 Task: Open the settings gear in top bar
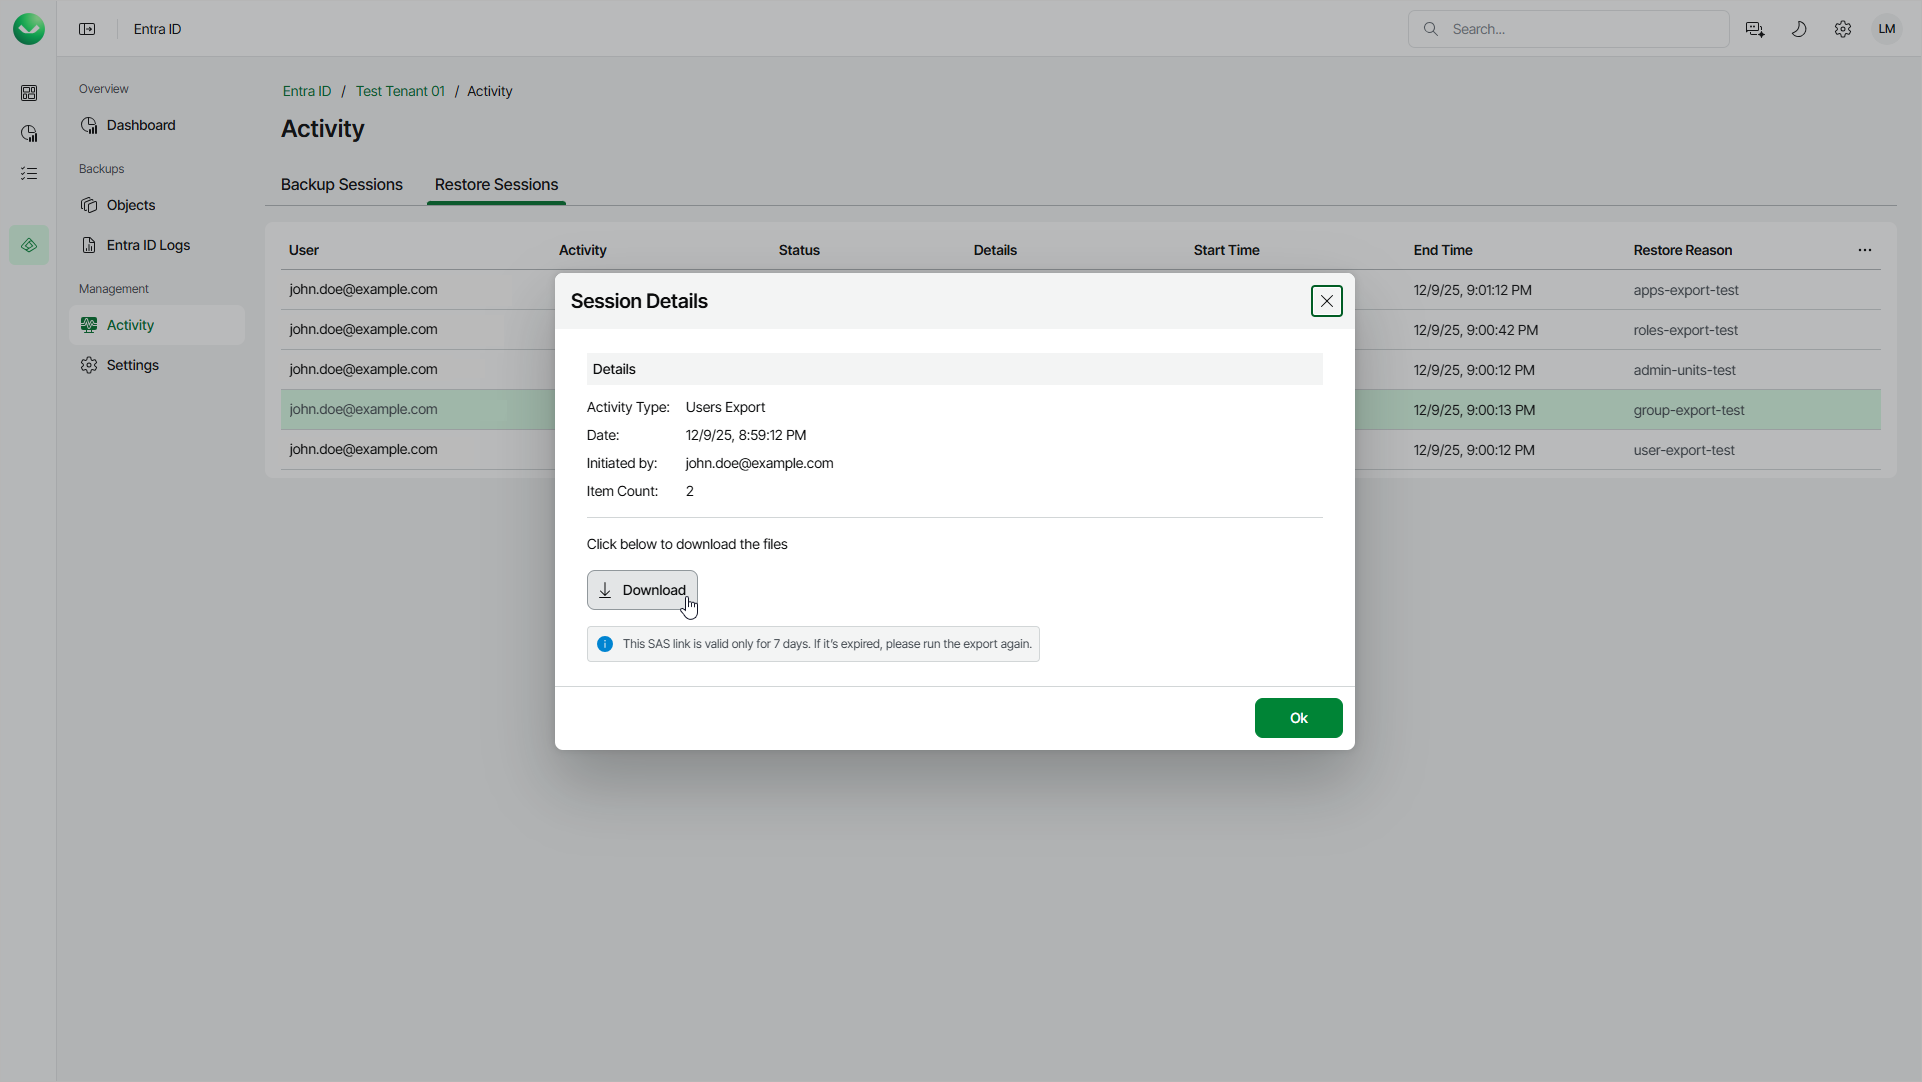[x=1842, y=29]
